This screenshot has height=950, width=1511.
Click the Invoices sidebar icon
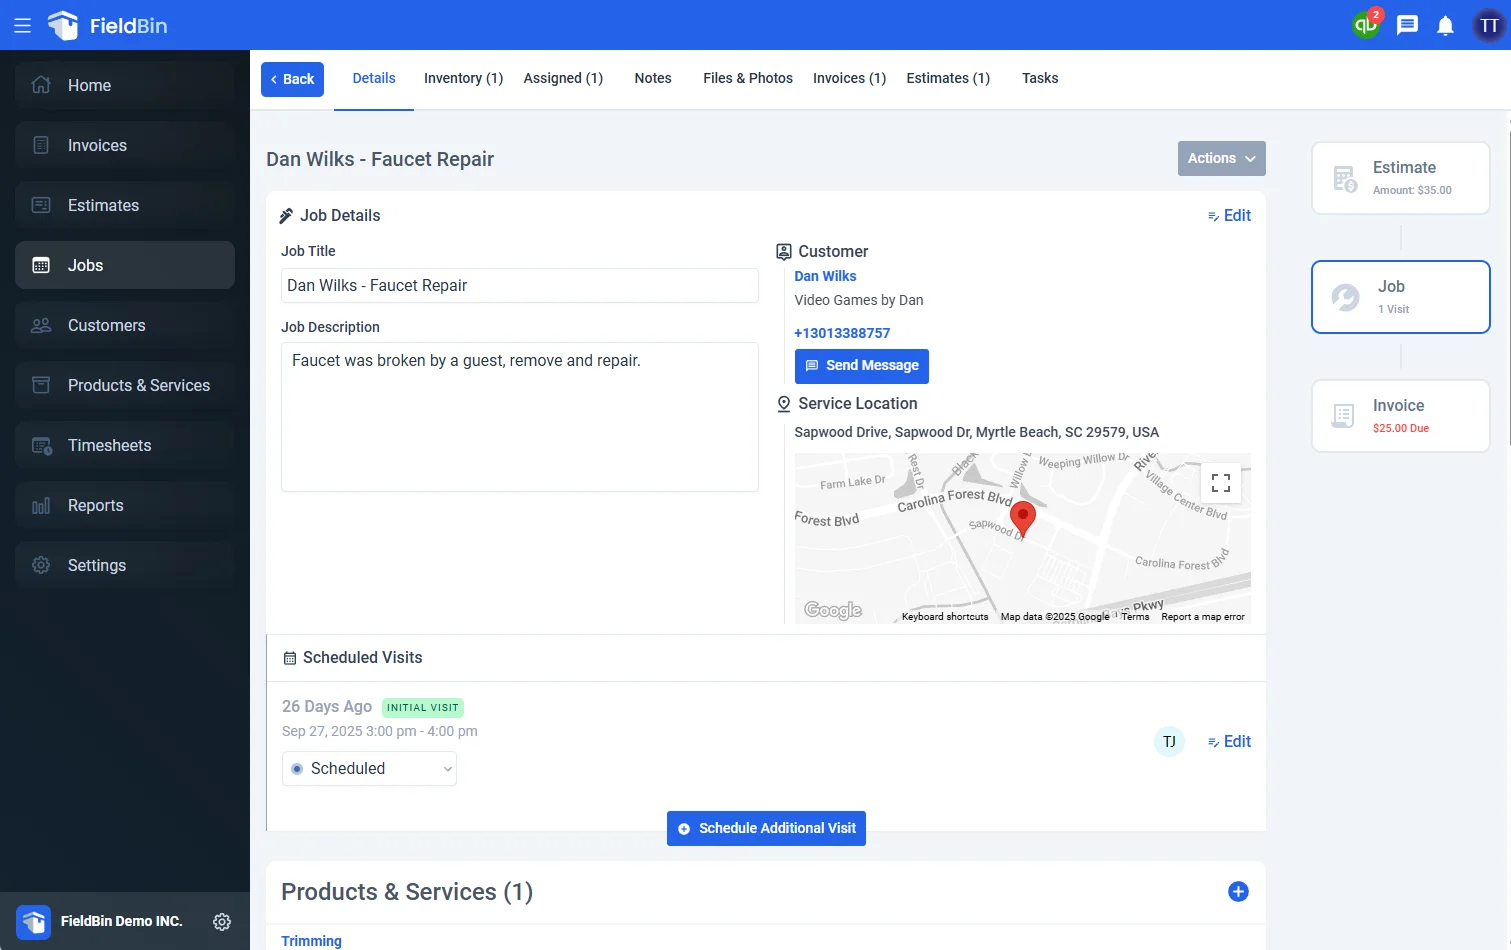pos(41,145)
